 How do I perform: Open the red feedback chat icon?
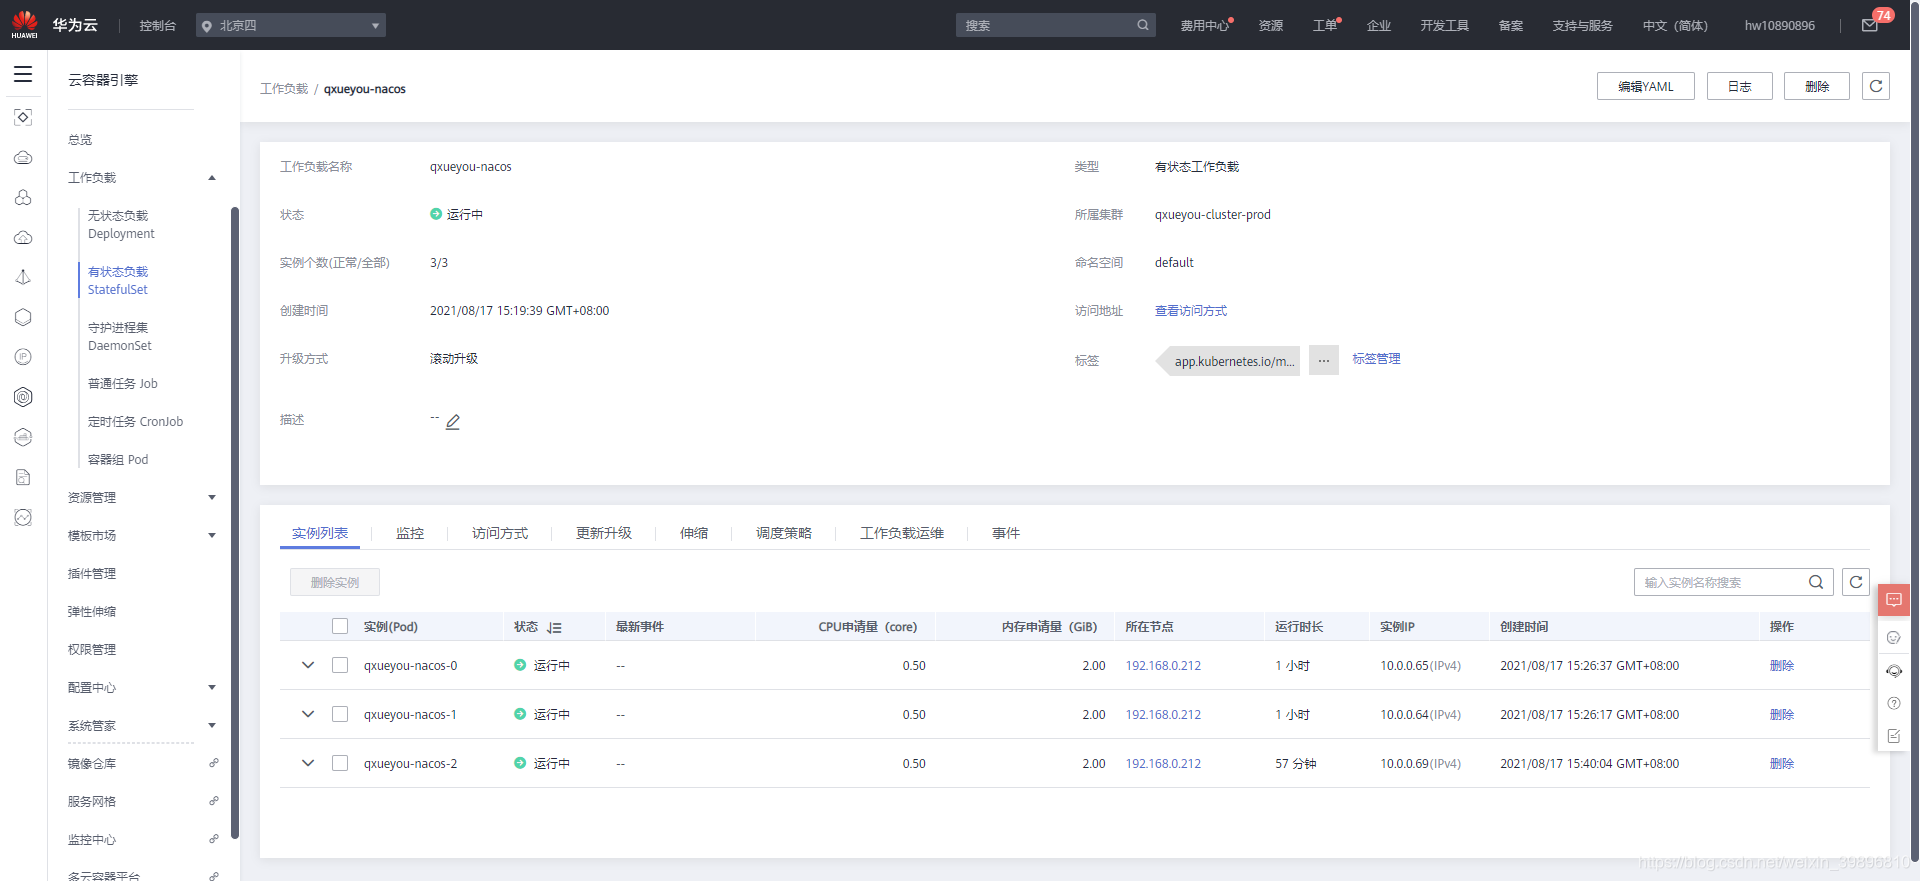[1894, 600]
